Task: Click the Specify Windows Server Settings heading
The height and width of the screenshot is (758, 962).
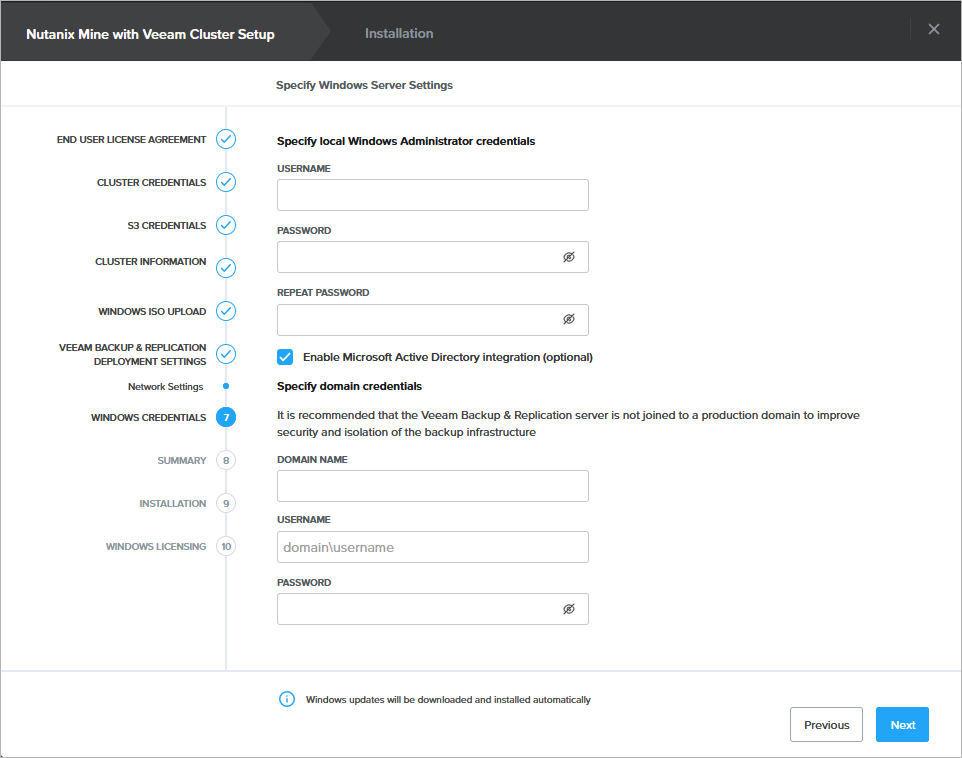Action: (364, 85)
